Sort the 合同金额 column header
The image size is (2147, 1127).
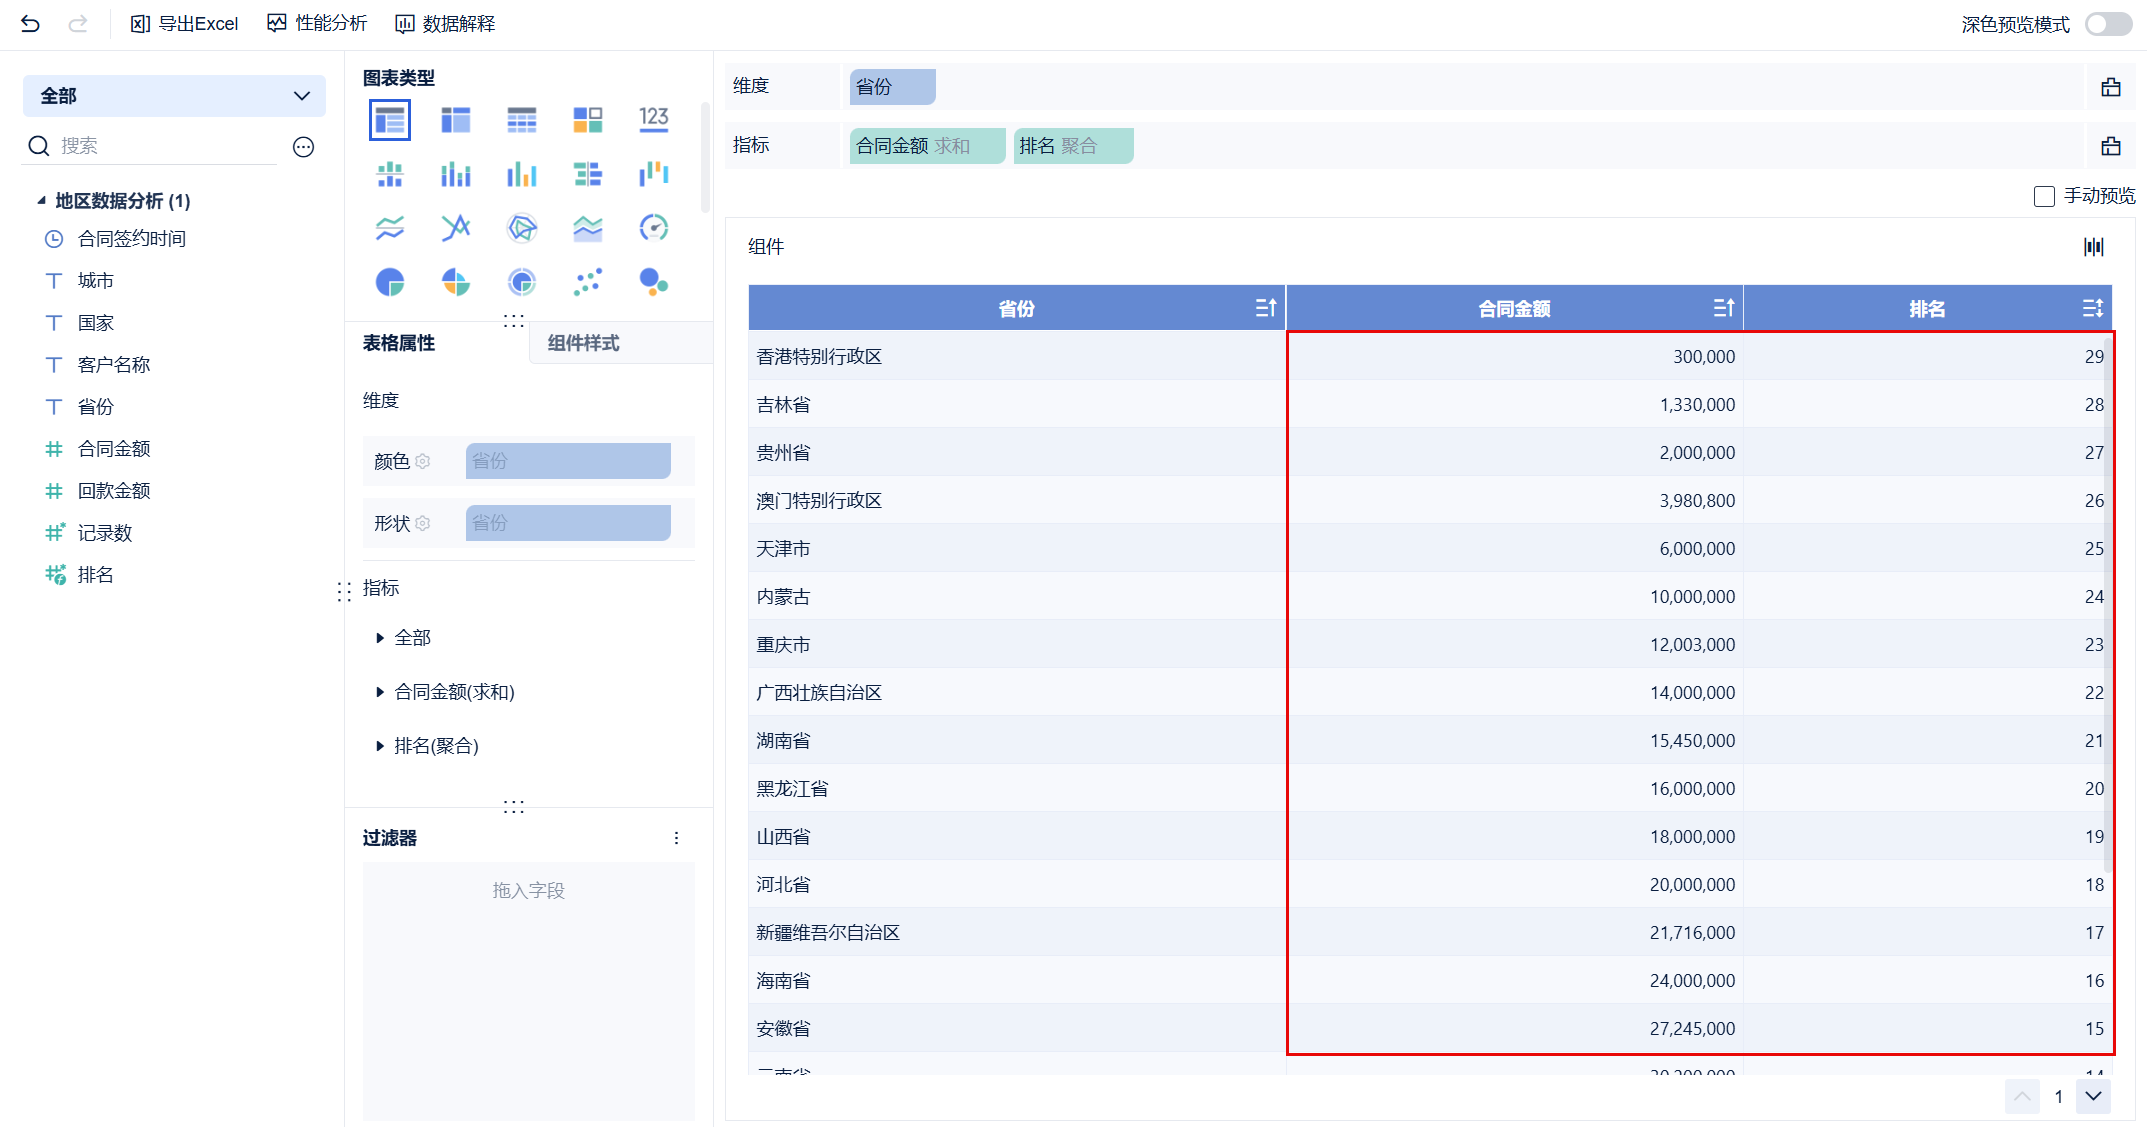(1723, 308)
